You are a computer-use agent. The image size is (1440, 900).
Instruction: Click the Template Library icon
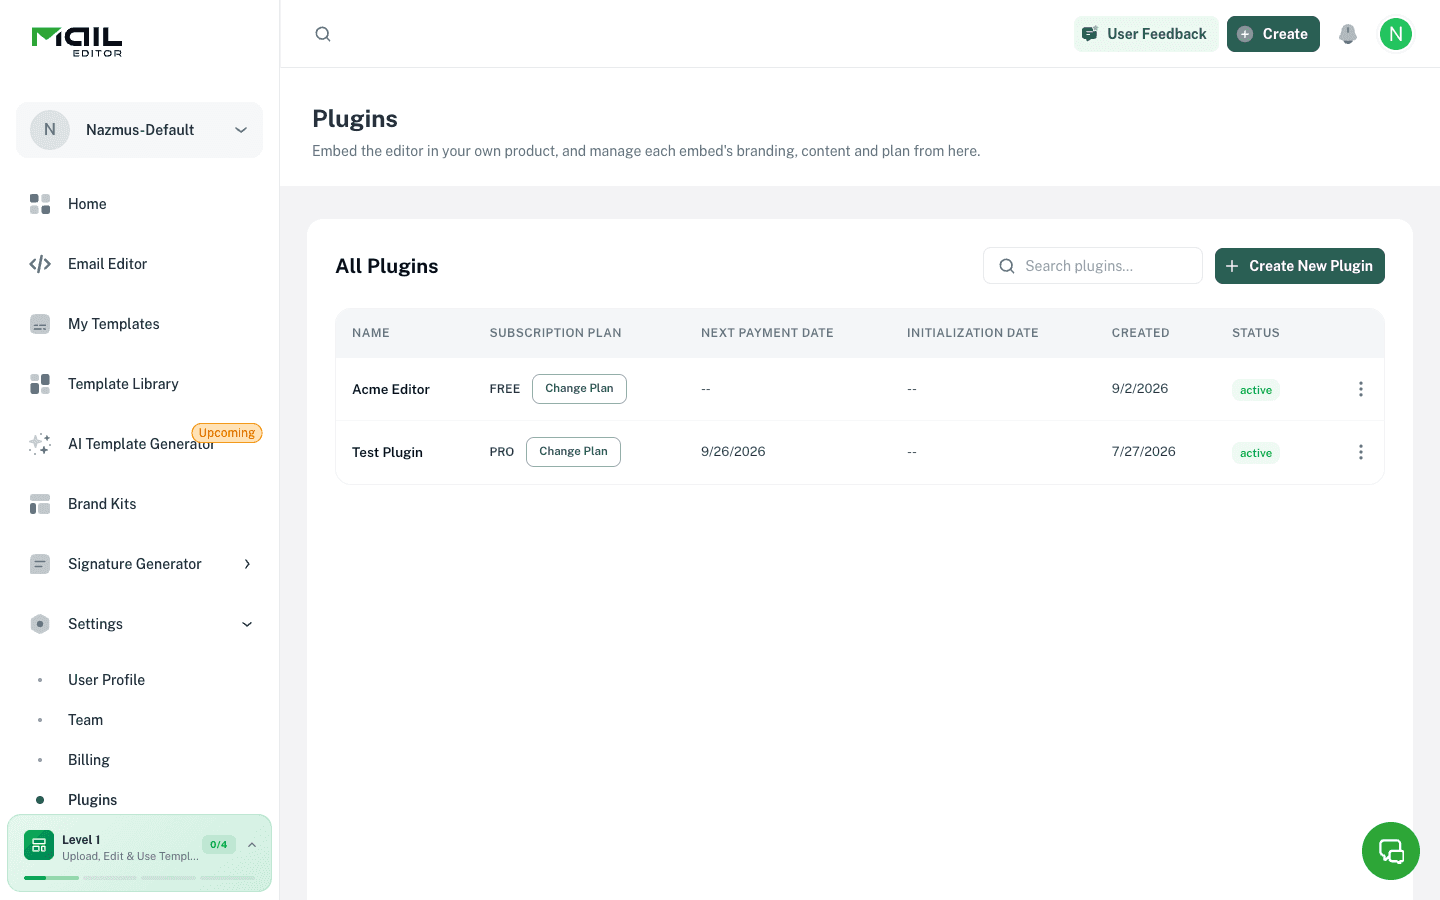(x=40, y=384)
